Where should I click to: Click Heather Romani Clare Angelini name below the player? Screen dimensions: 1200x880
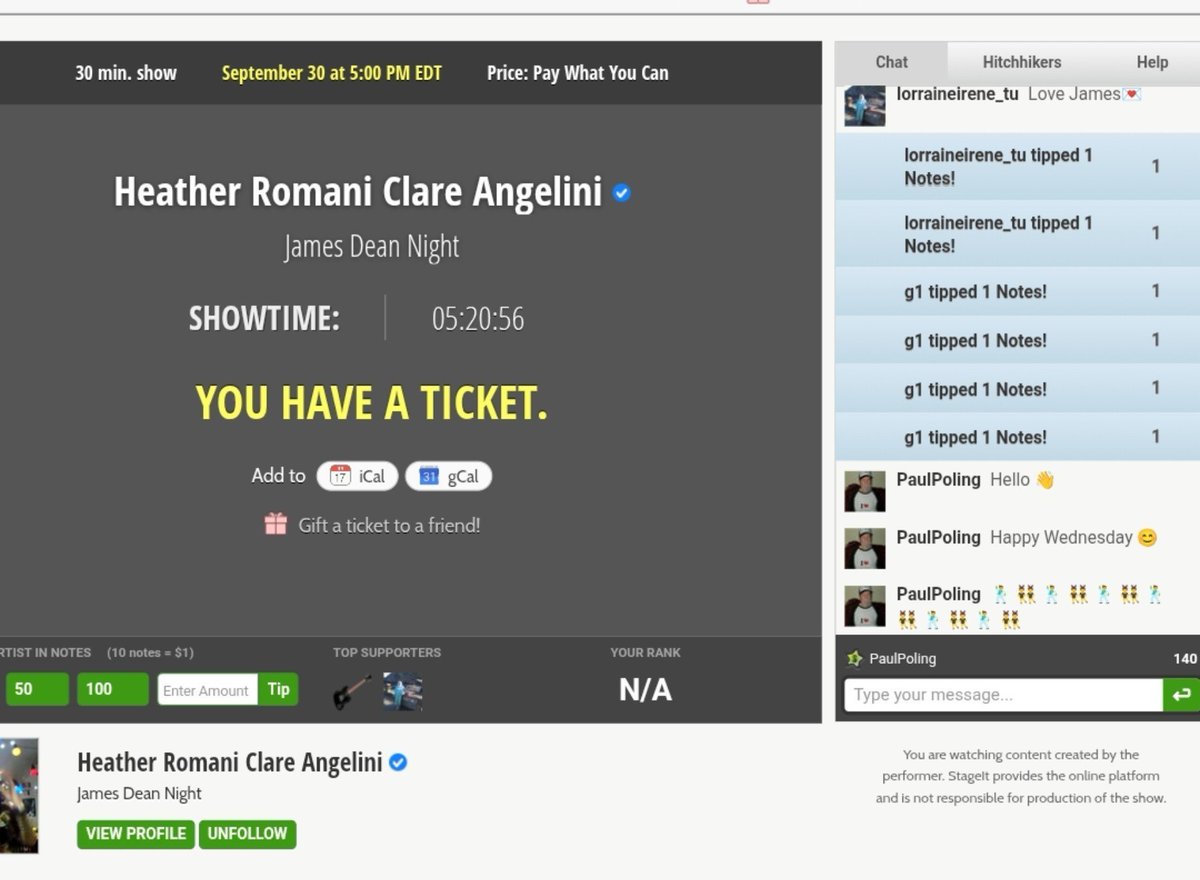click(x=230, y=763)
